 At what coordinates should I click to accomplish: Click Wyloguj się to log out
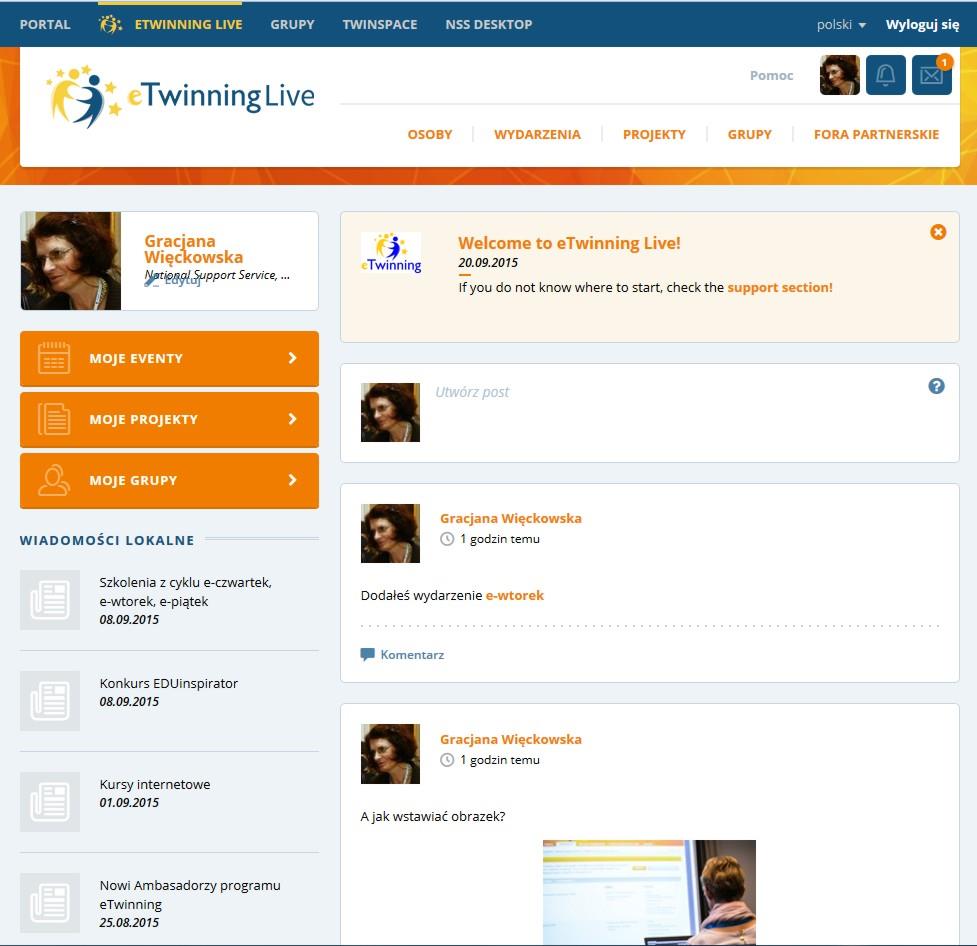point(922,25)
